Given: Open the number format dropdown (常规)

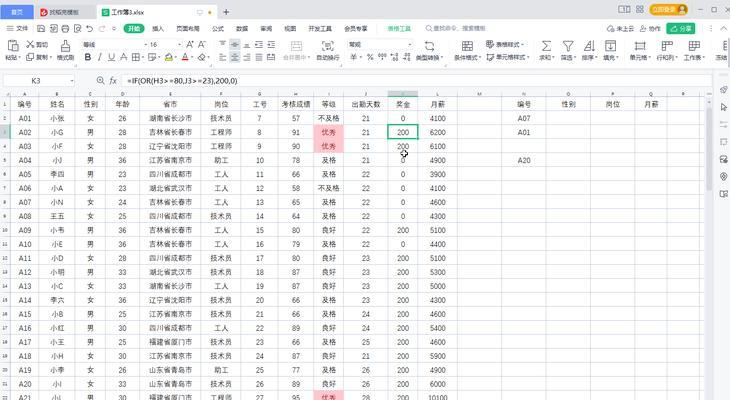Looking at the screenshot, I should [410, 44].
